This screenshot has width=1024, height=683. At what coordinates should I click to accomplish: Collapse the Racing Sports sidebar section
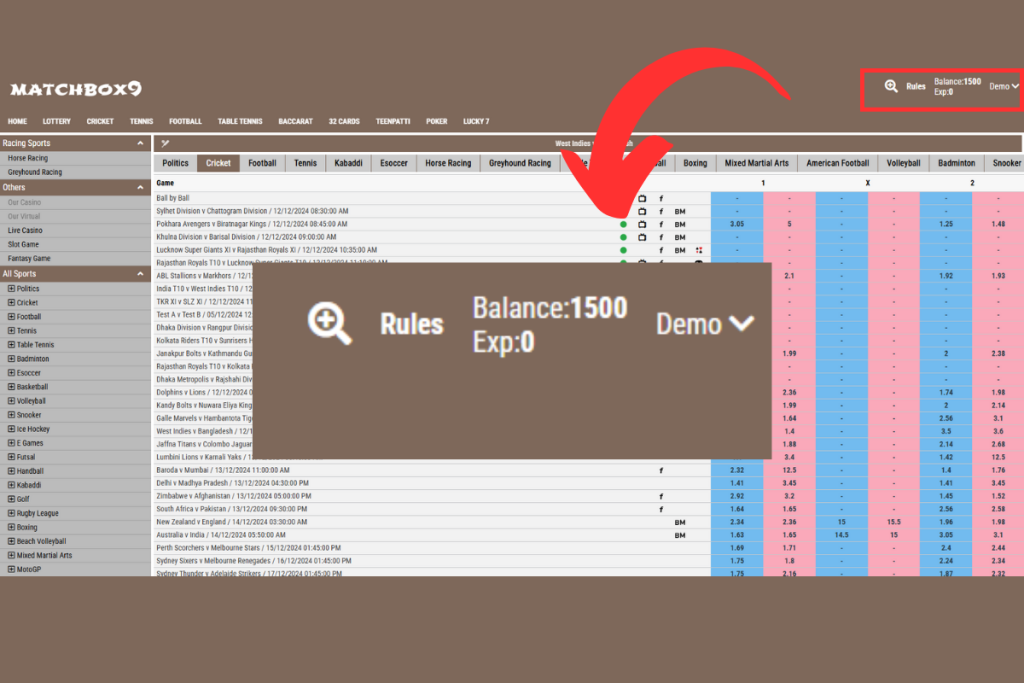(x=140, y=143)
